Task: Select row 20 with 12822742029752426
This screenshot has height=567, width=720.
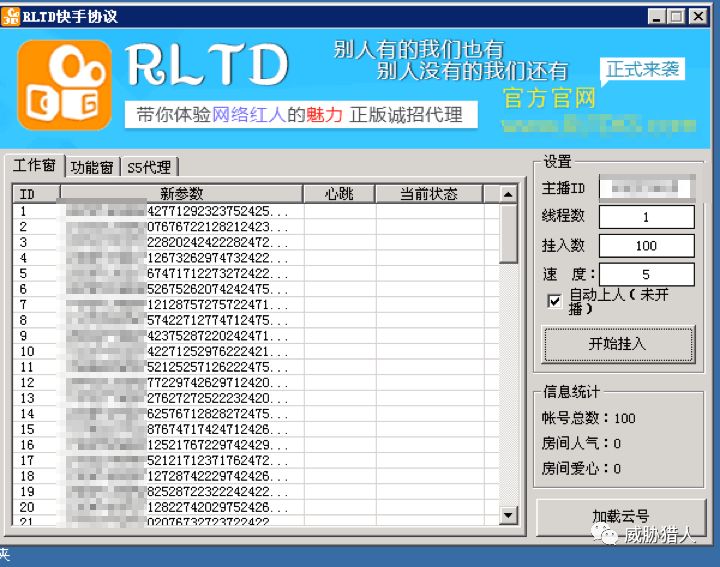Action: click(256, 508)
